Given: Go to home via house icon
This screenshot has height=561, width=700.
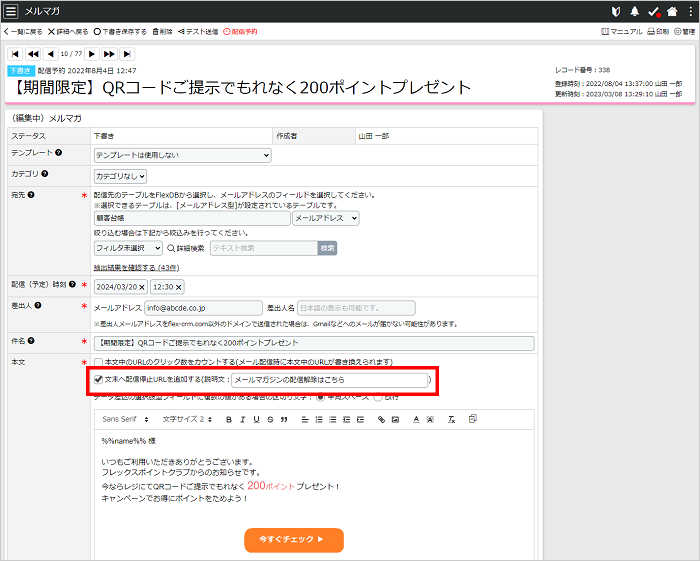Looking at the screenshot, I should point(672,12).
